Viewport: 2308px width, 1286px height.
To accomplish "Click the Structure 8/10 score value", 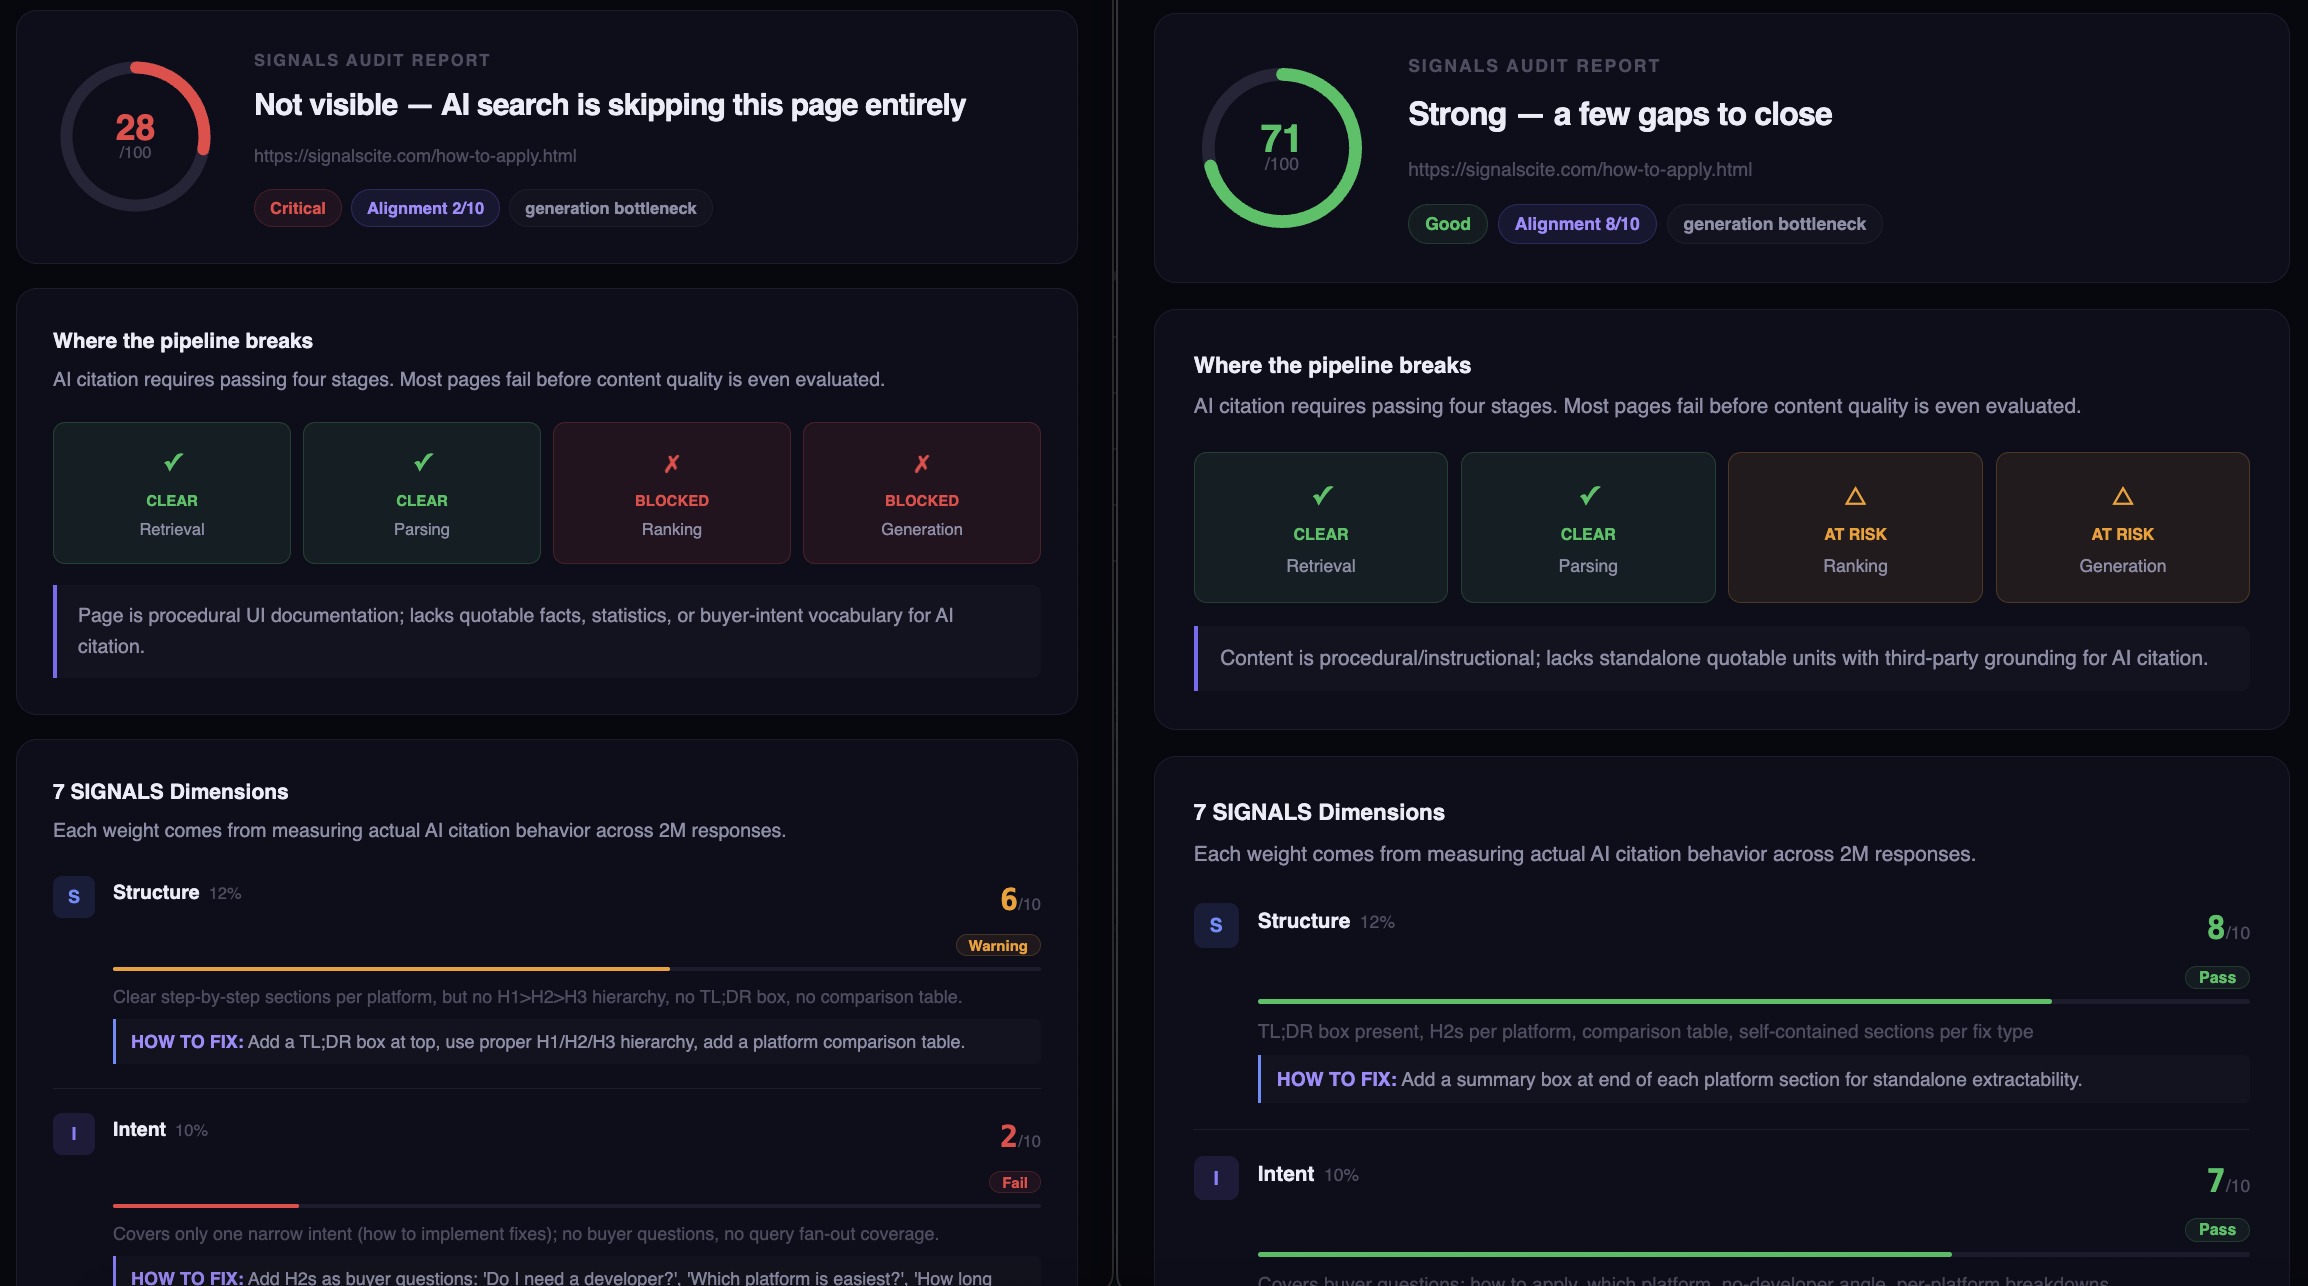I will pos(2228,928).
